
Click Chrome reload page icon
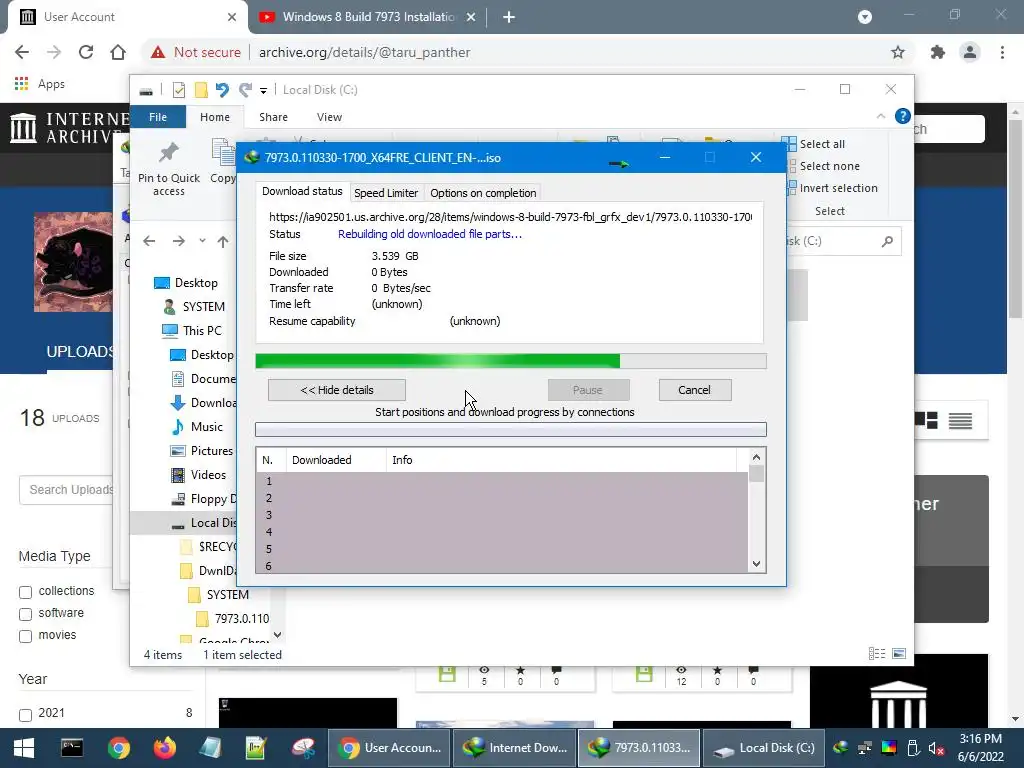tap(86, 52)
